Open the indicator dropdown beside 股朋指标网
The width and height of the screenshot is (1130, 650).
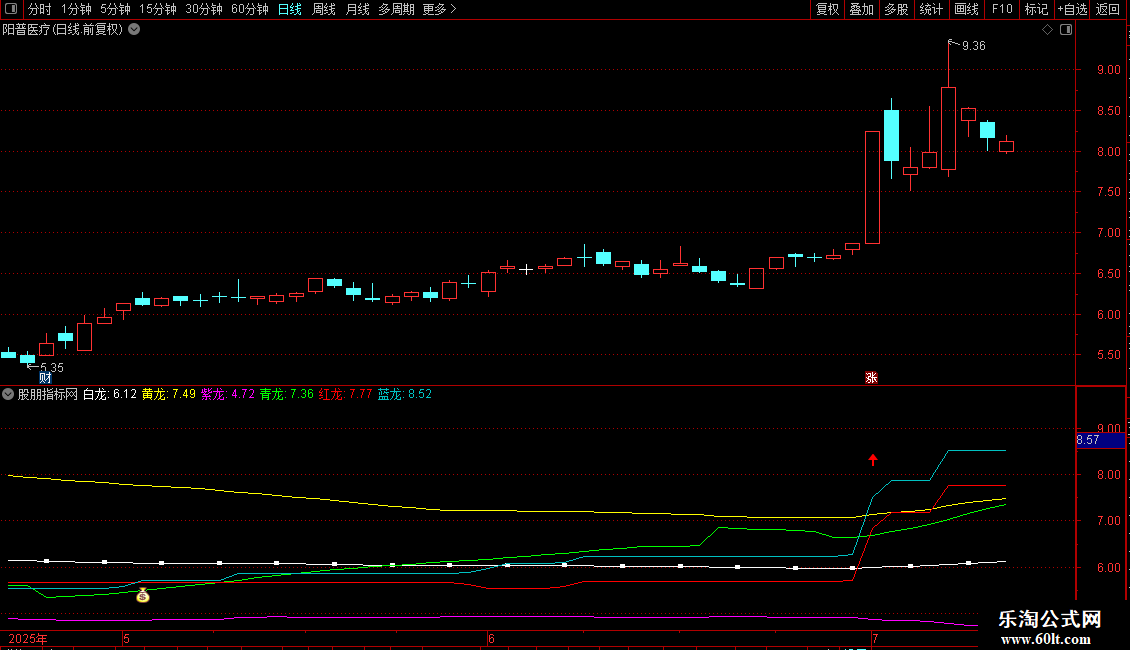click(x=8, y=394)
